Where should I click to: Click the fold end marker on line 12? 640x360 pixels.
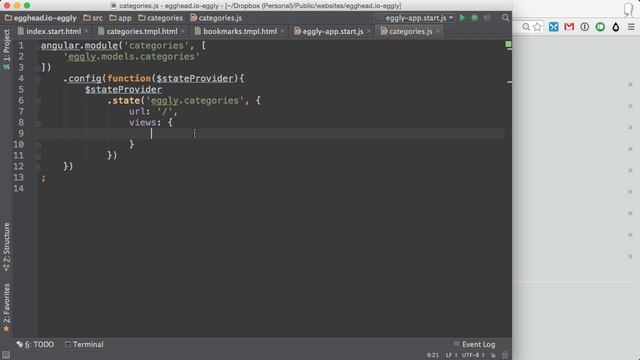[38, 167]
